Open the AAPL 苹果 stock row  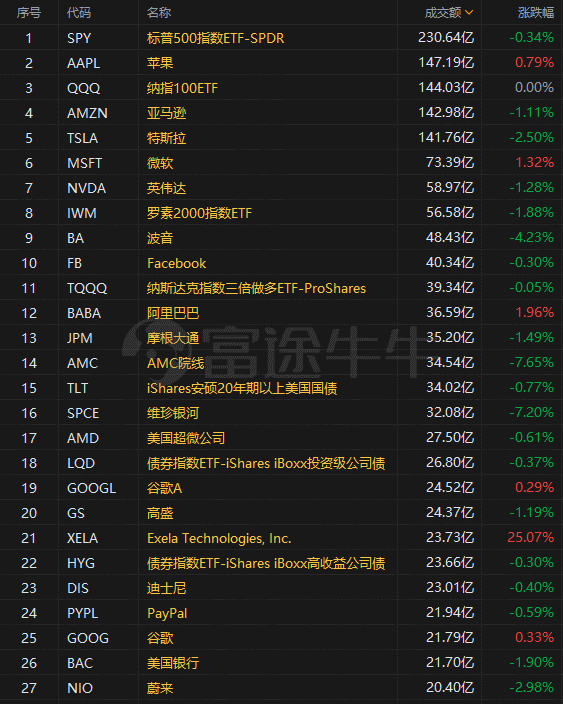[x=282, y=63]
